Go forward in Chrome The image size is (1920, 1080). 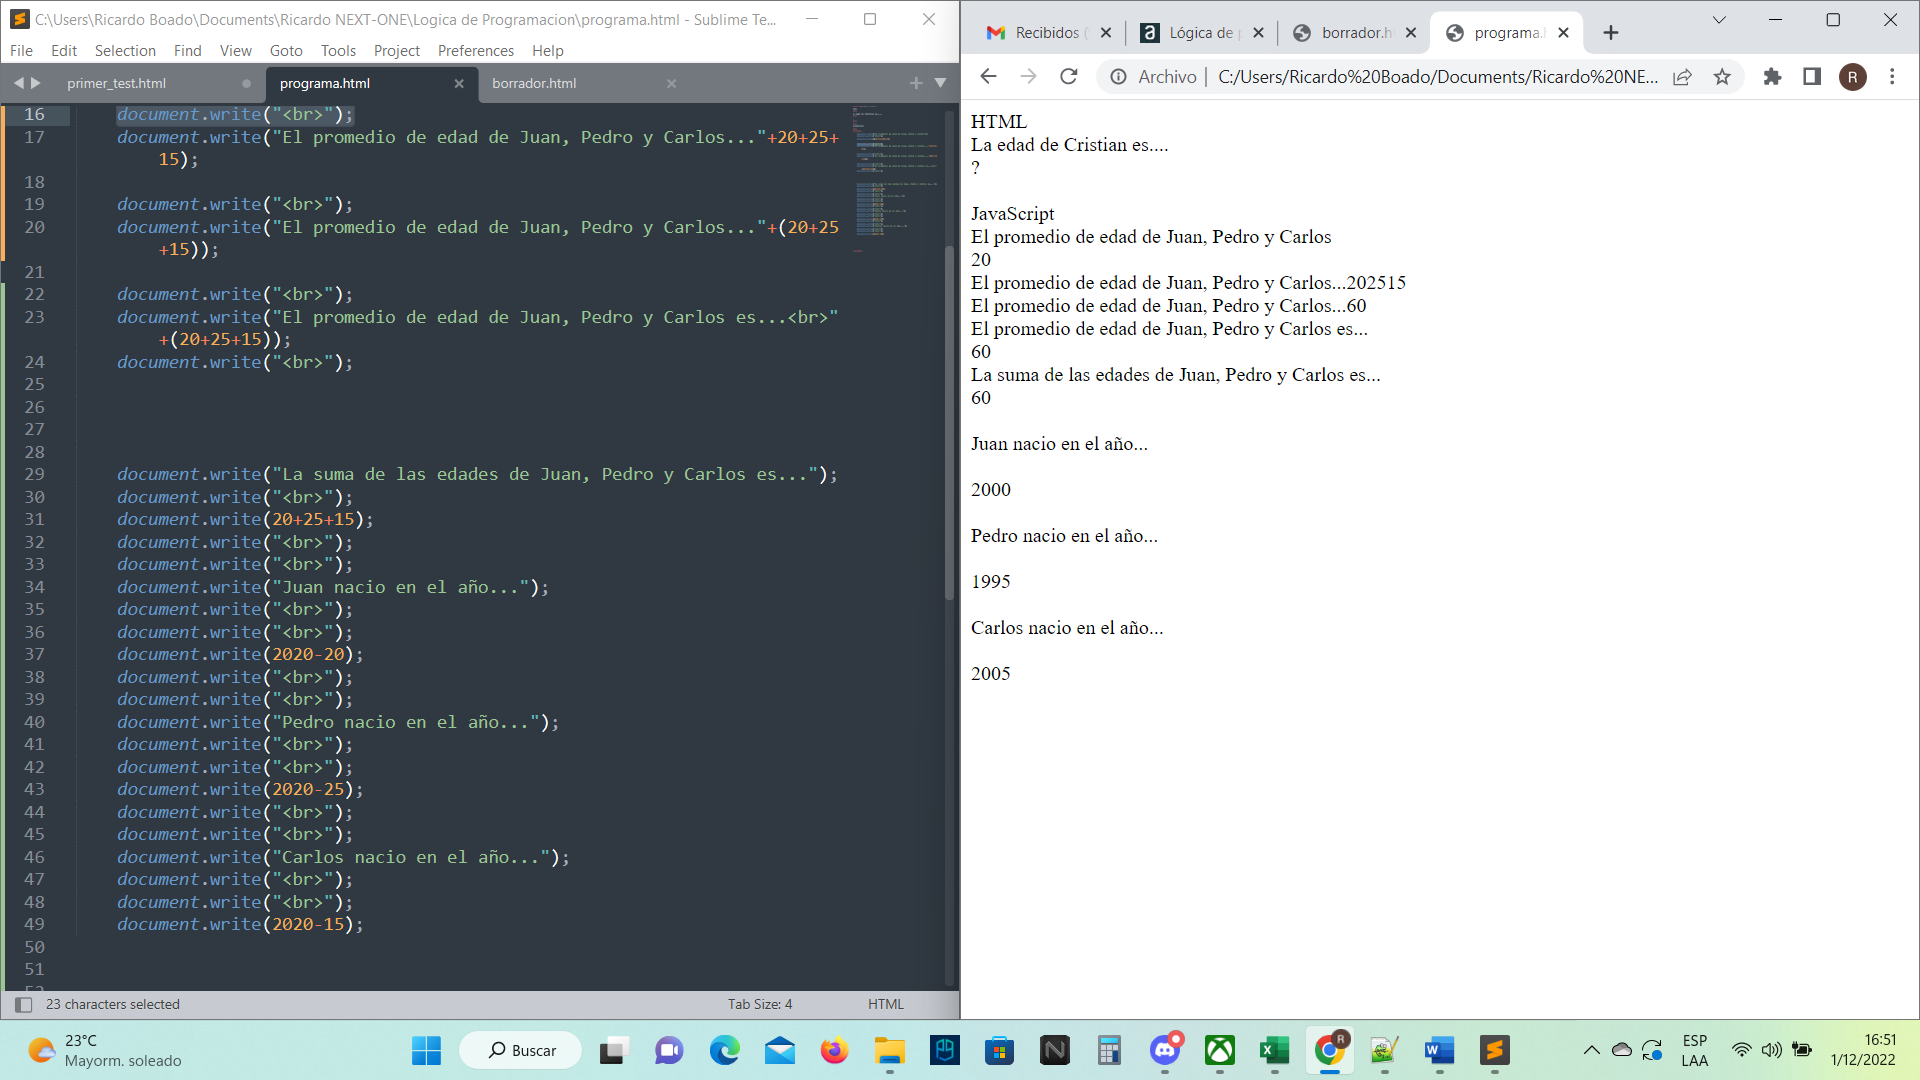point(1028,77)
